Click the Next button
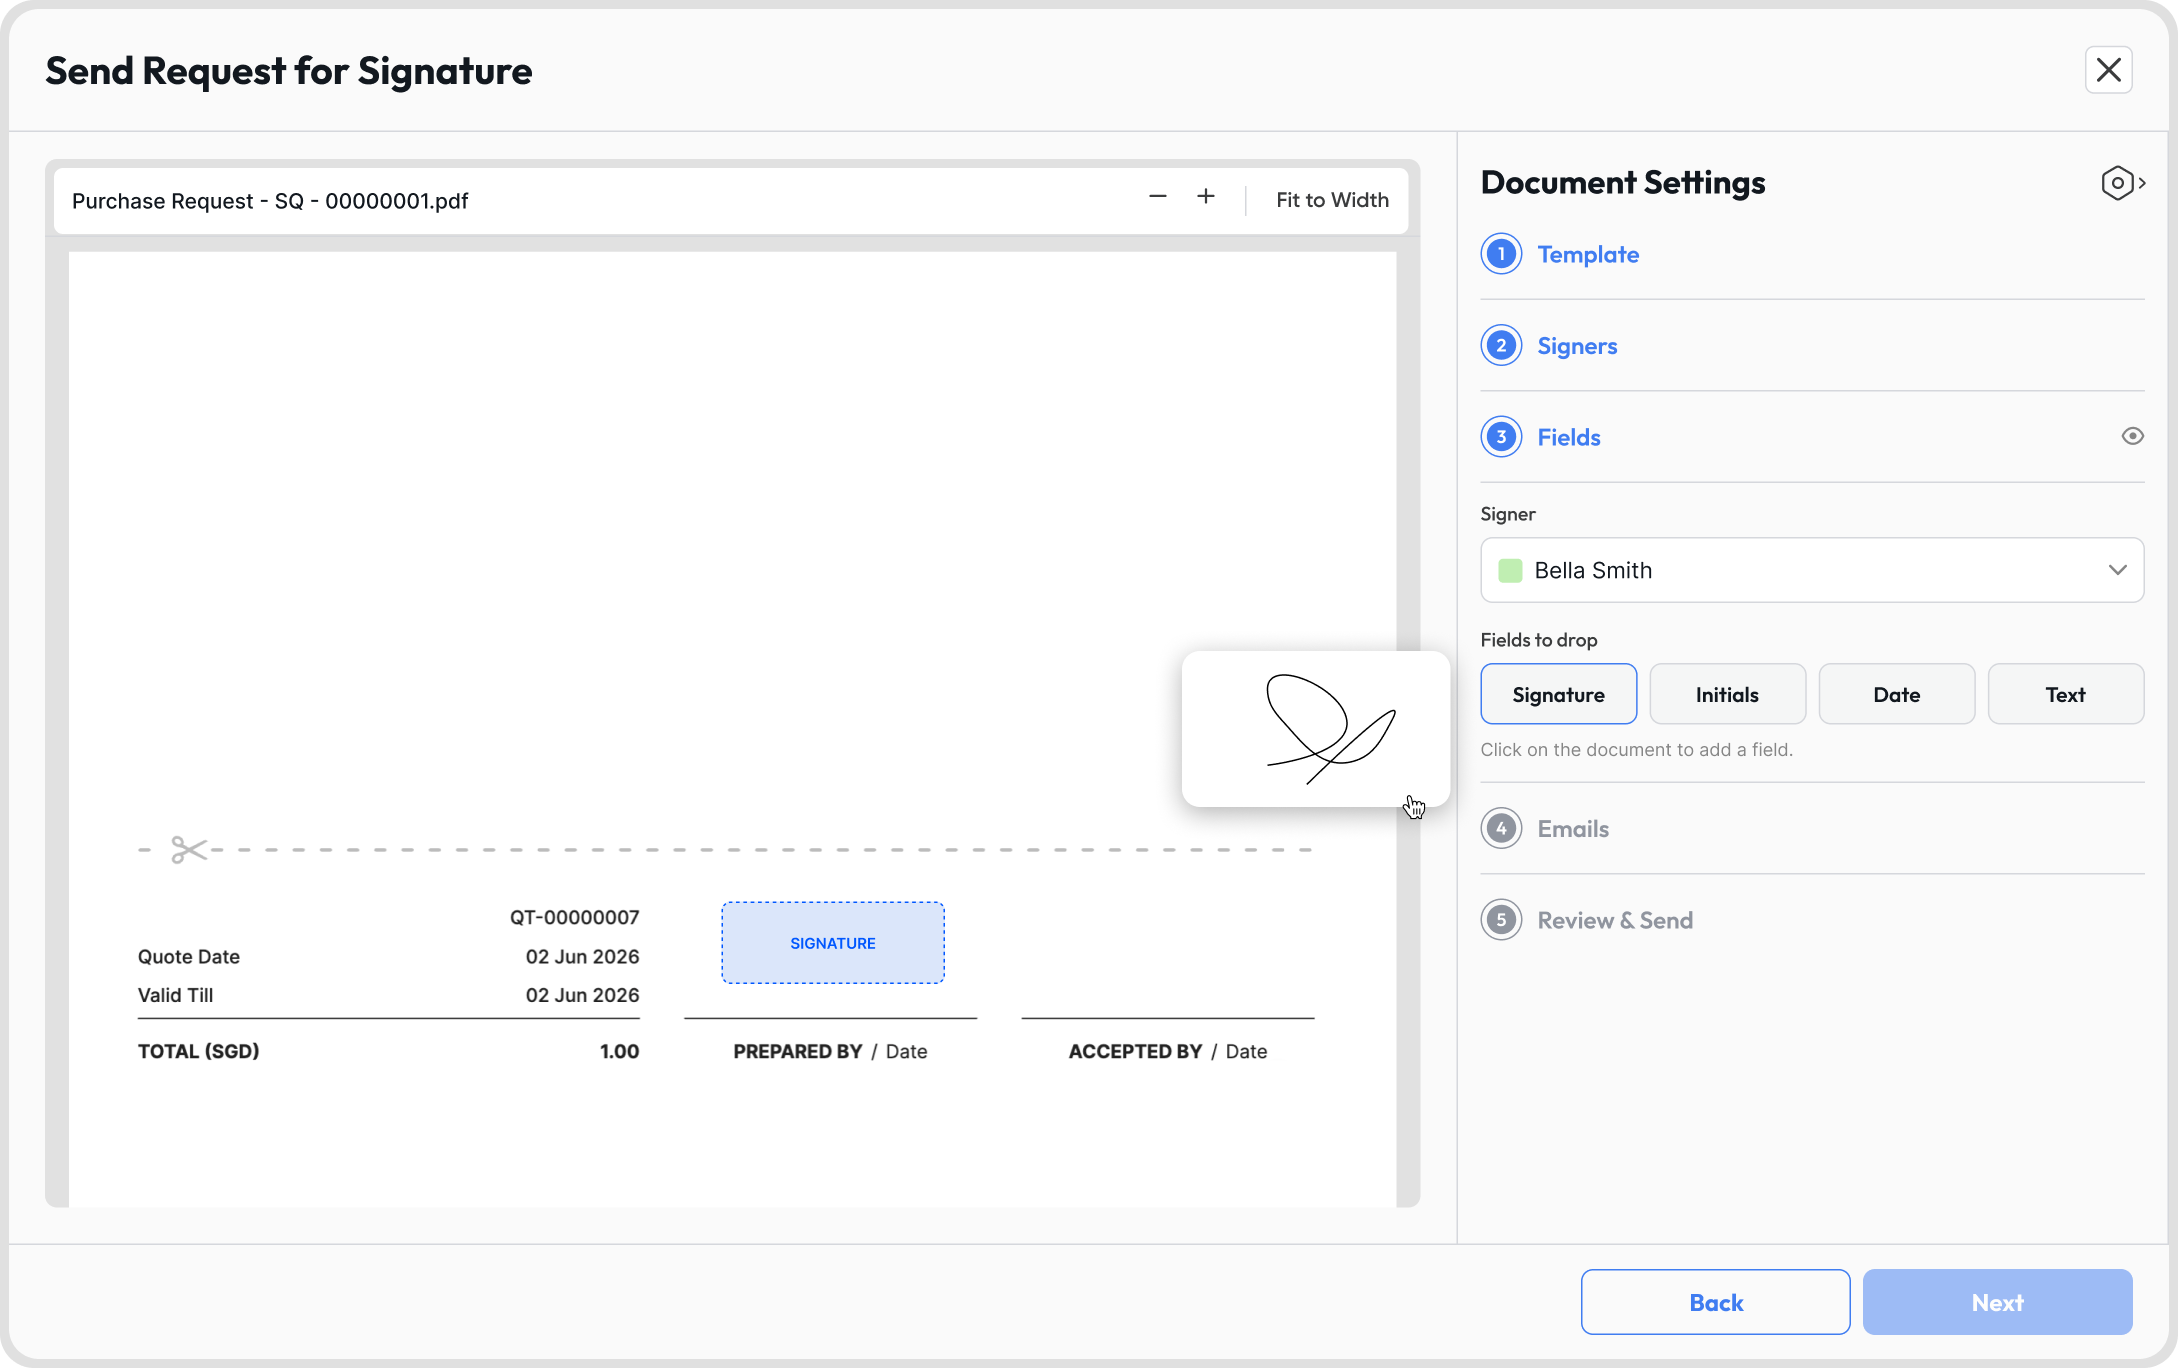Screen dimensions: 2178x1368 coord(1997,1302)
